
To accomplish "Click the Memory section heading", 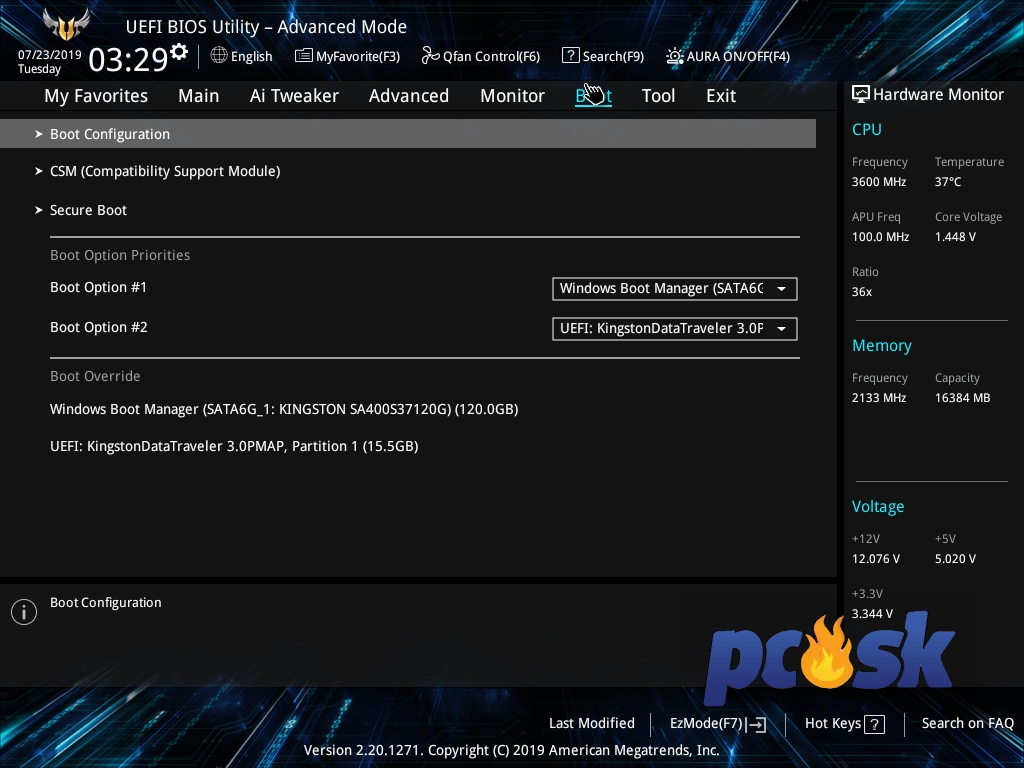I will tap(882, 345).
